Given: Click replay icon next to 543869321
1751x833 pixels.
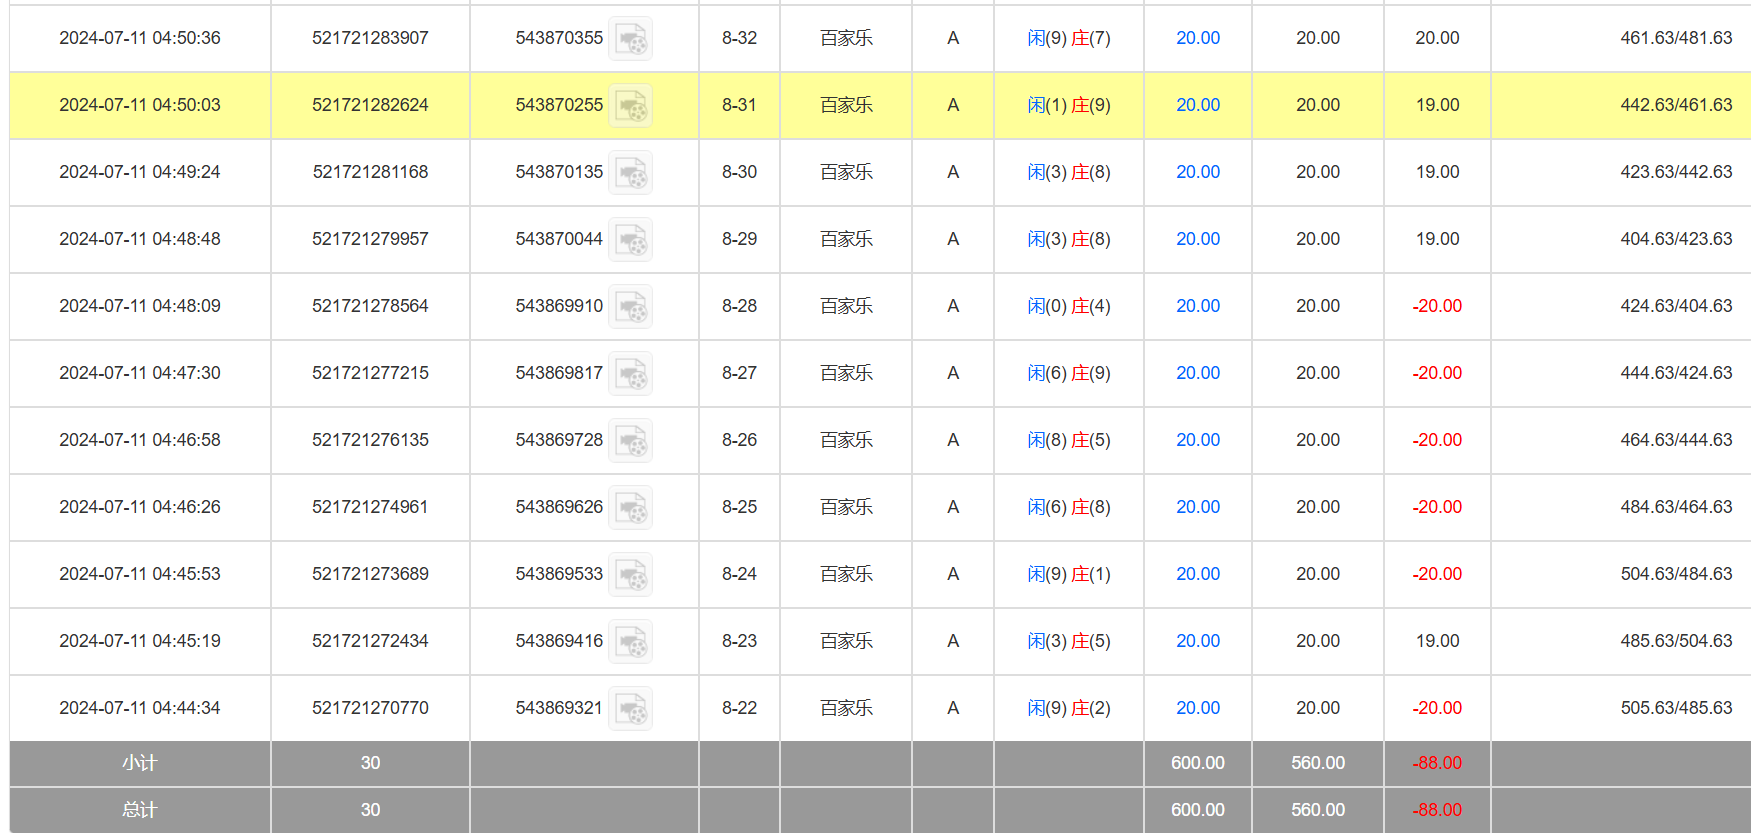Looking at the screenshot, I should pos(631,709).
